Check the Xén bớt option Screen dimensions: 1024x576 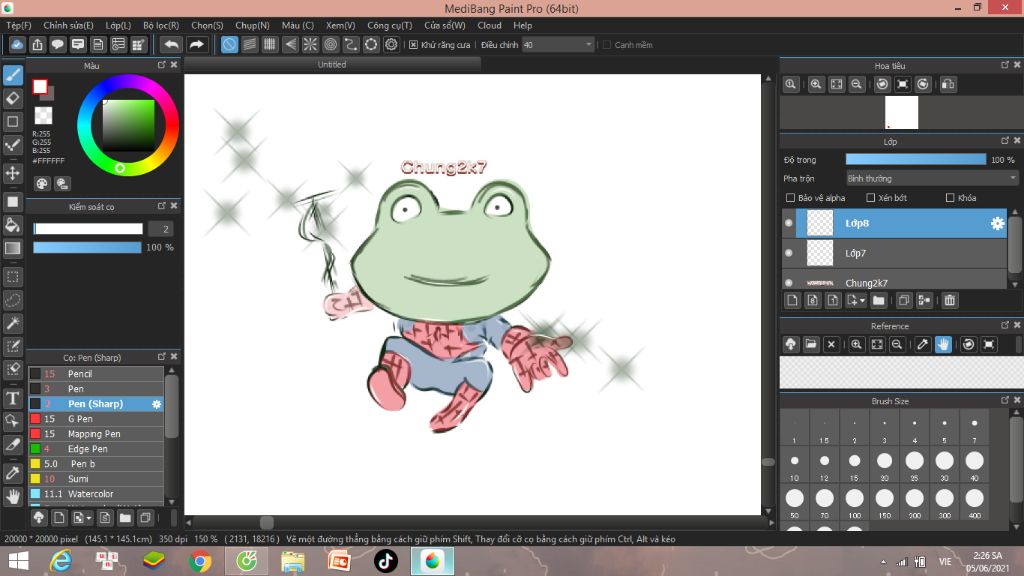[x=871, y=198]
